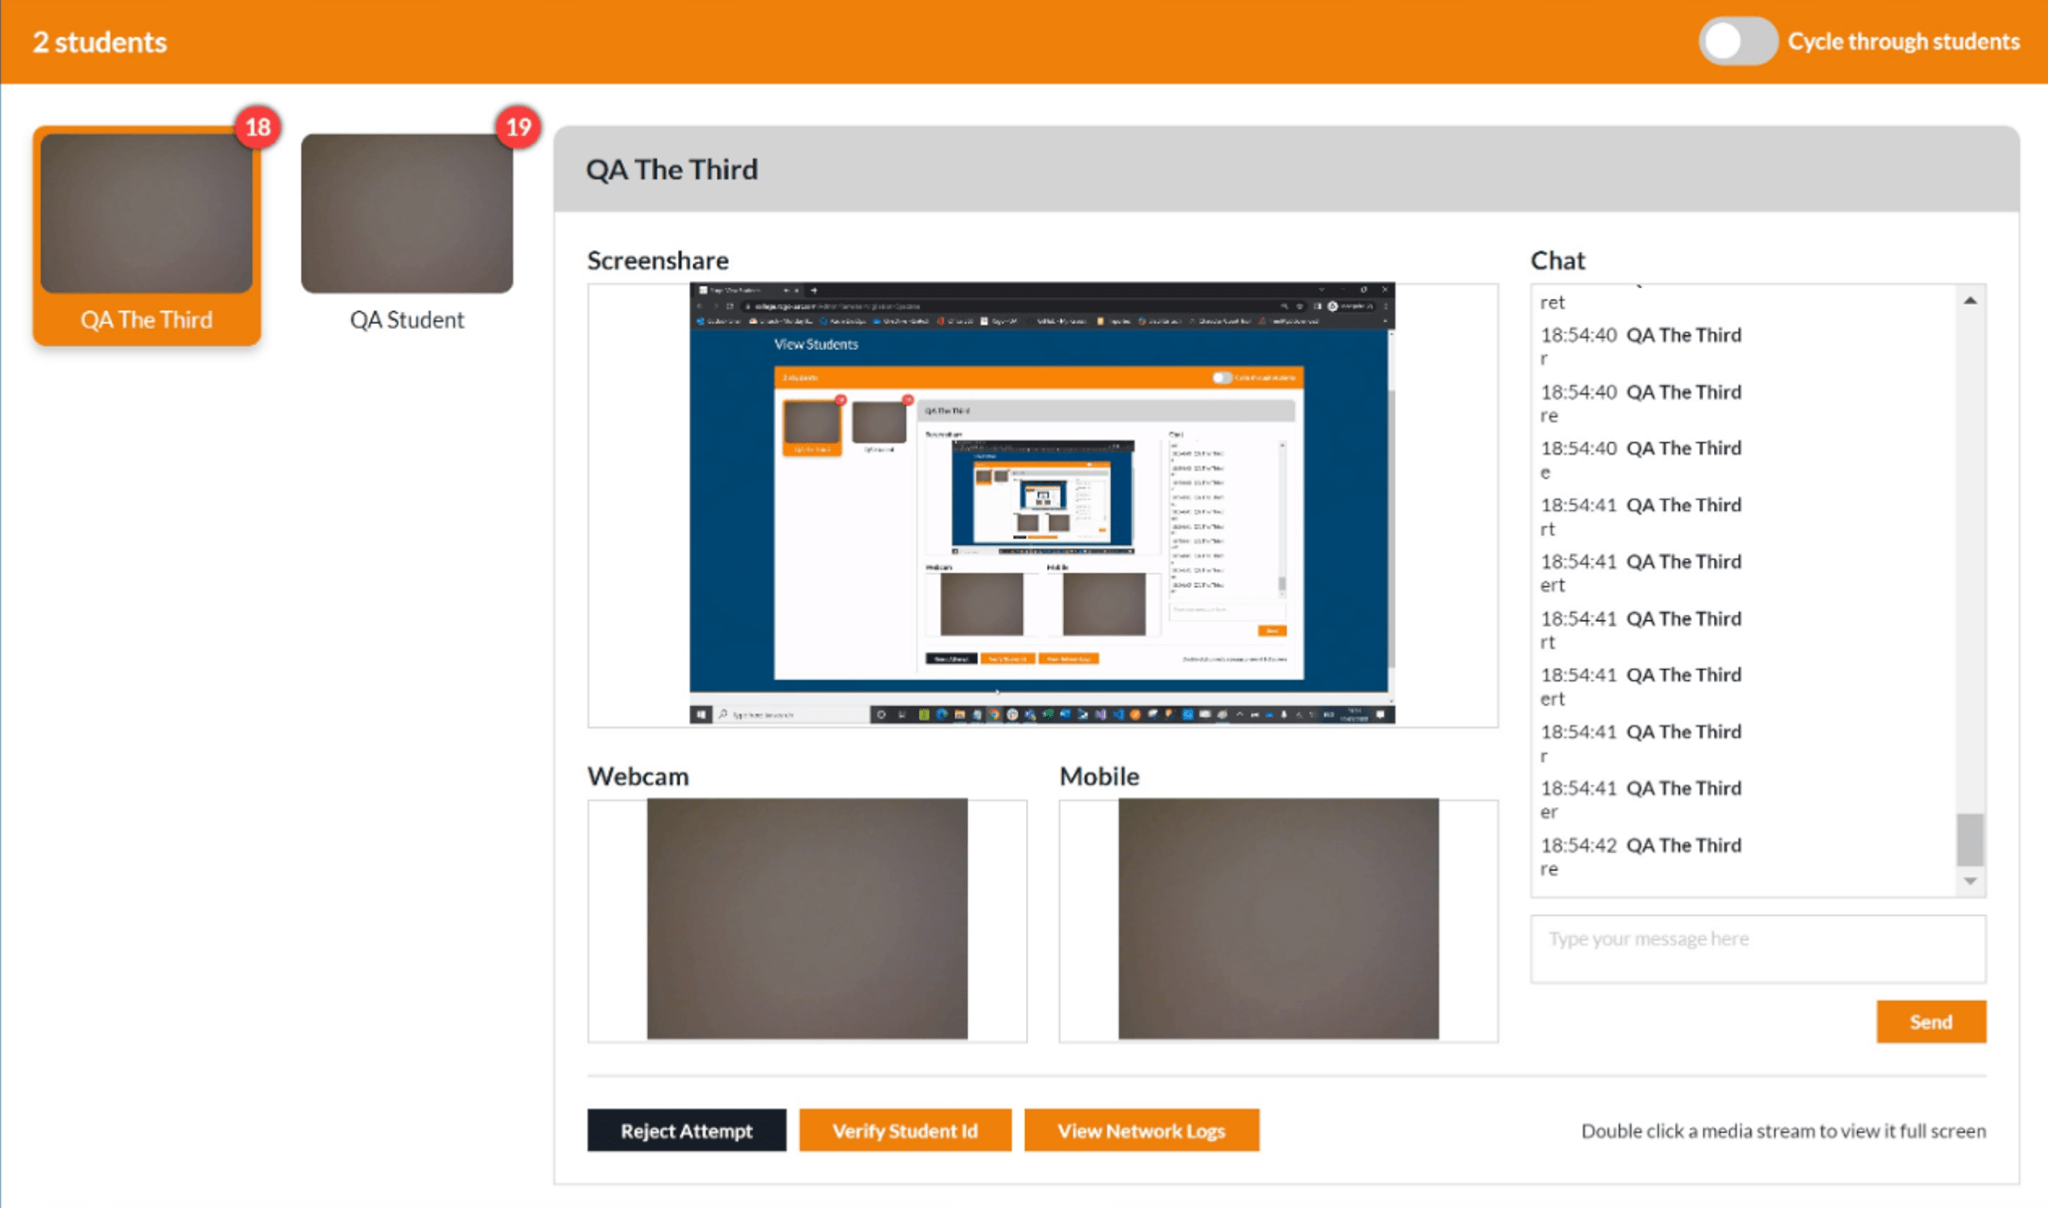2048x1208 pixels.
Task: Click the Screenshare stream view
Action: 1042,504
